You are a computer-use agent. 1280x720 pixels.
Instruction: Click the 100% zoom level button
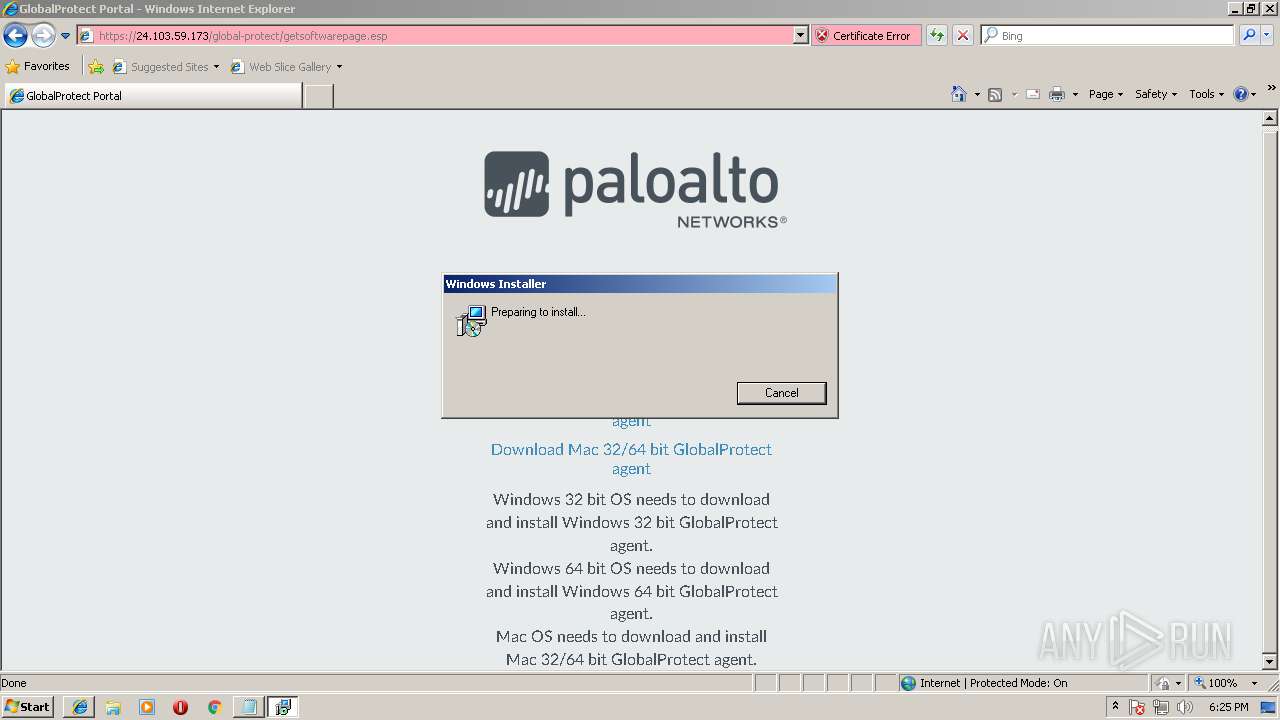[x=1216, y=683]
